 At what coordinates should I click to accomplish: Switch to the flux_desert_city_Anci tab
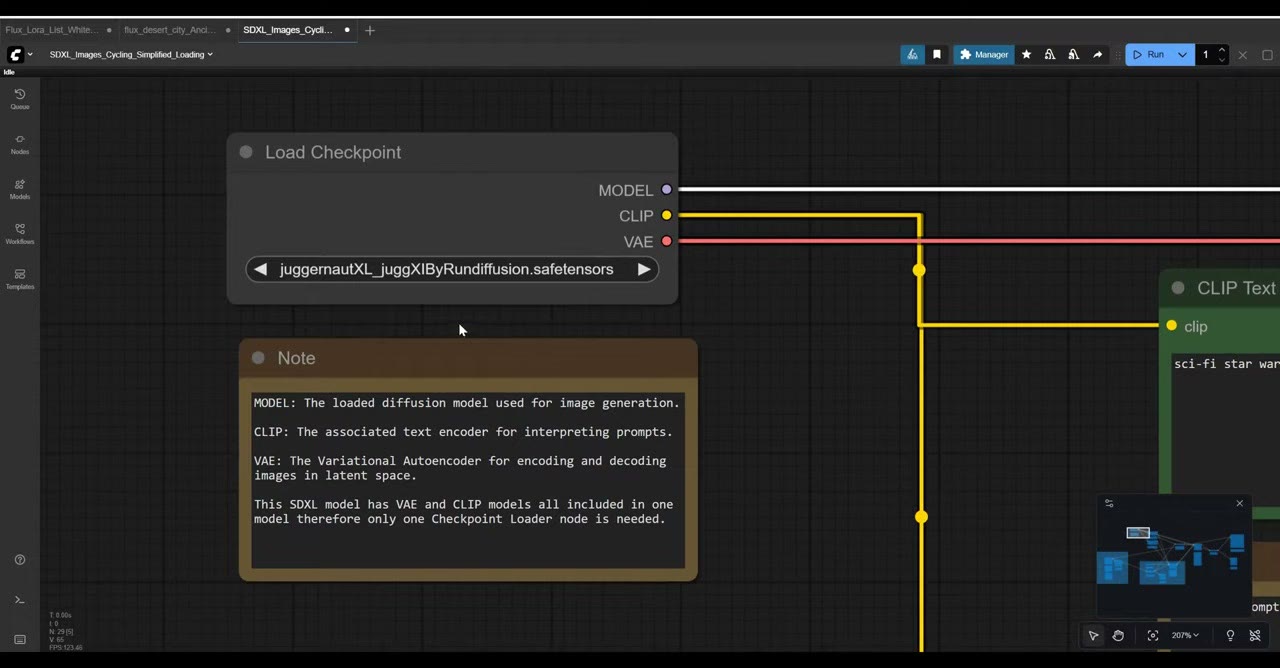(x=170, y=30)
